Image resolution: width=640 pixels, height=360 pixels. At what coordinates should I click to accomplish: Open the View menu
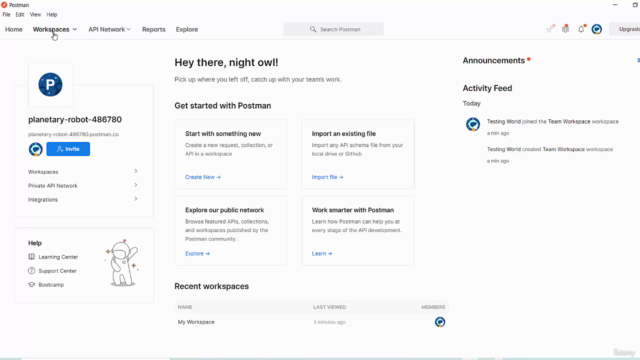(x=35, y=15)
